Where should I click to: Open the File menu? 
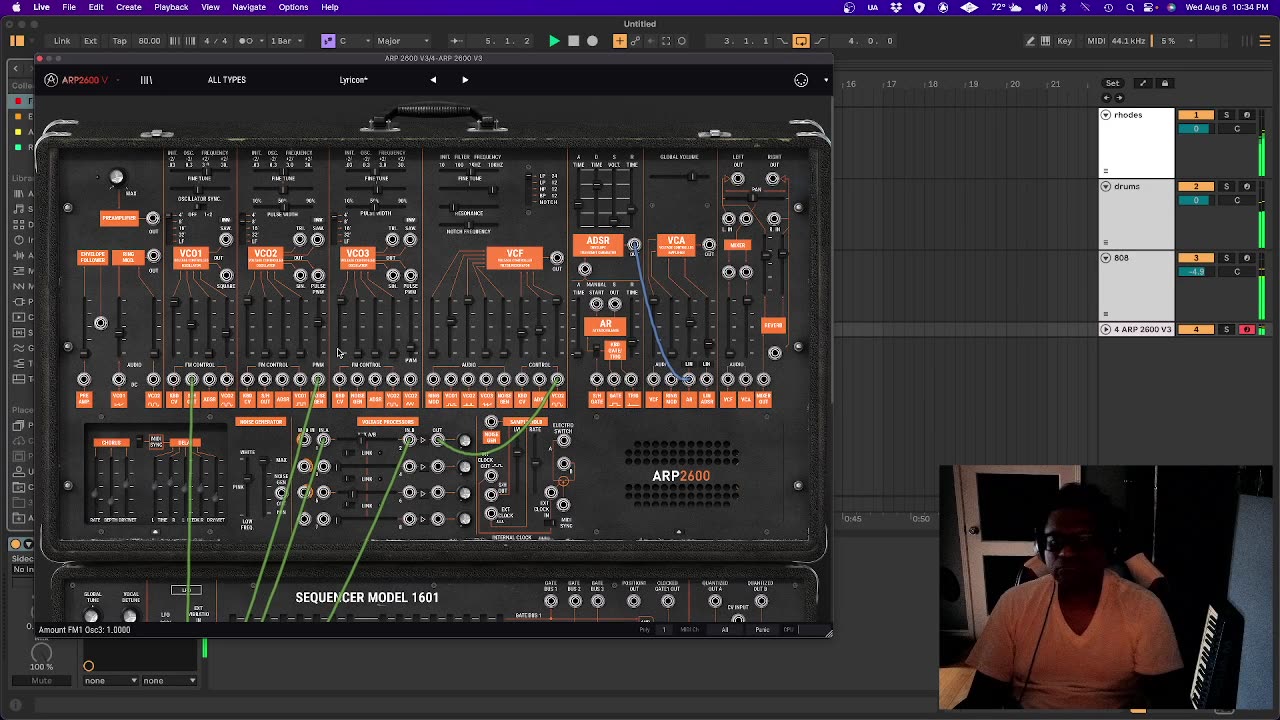[69, 7]
